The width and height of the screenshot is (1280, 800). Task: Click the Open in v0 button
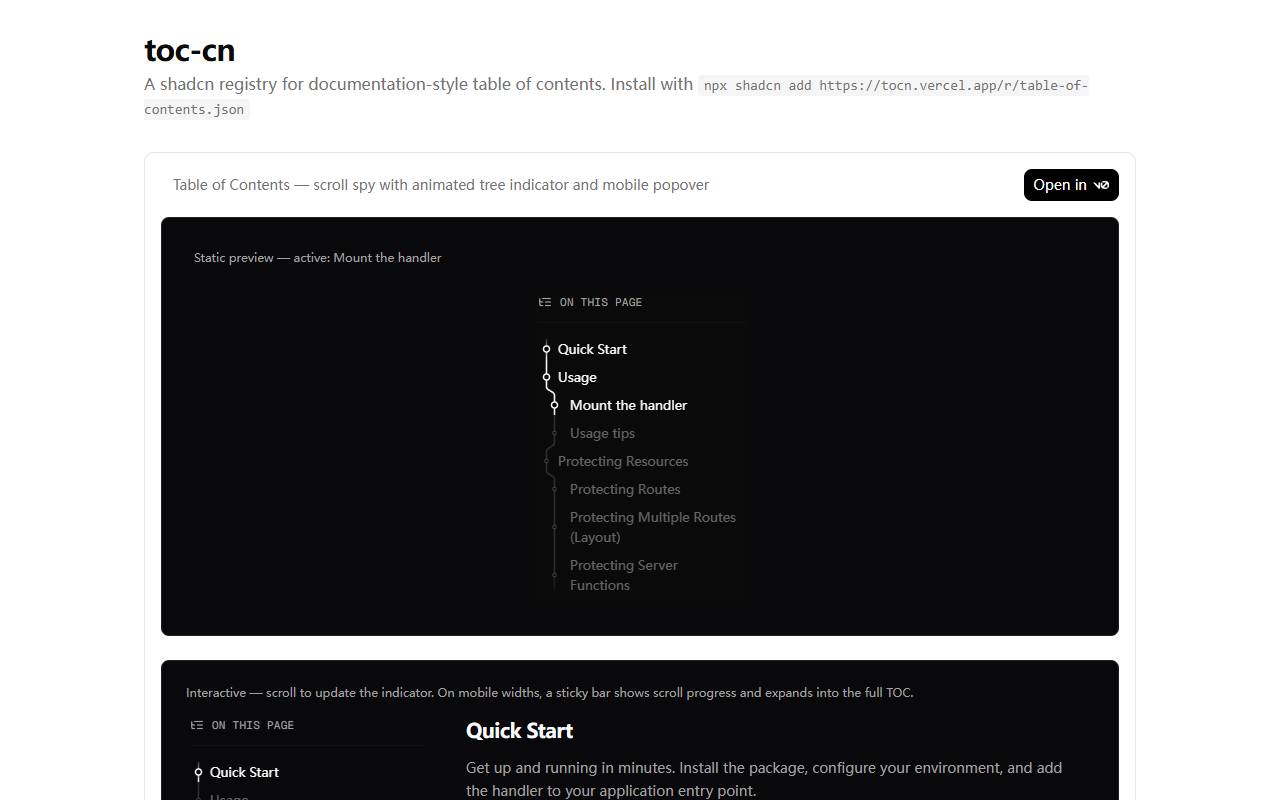click(1071, 185)
